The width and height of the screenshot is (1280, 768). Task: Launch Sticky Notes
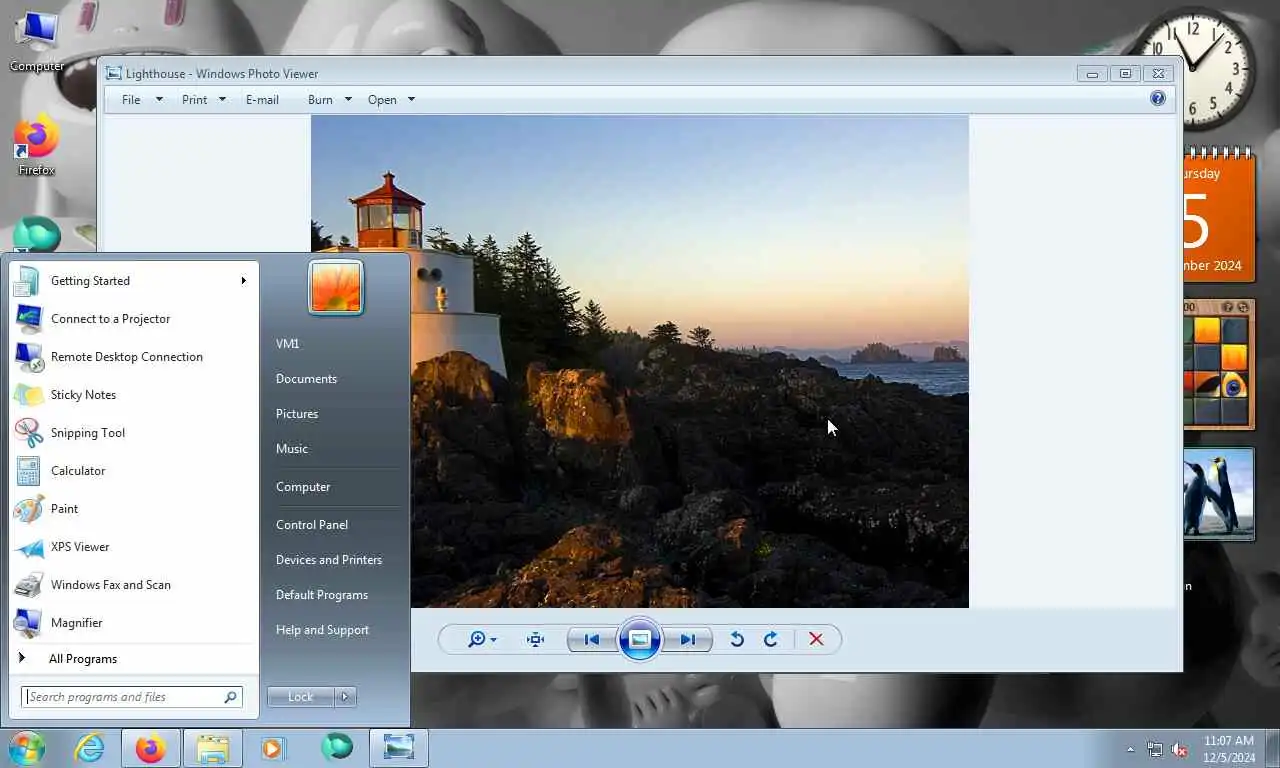tap(134, 395)
